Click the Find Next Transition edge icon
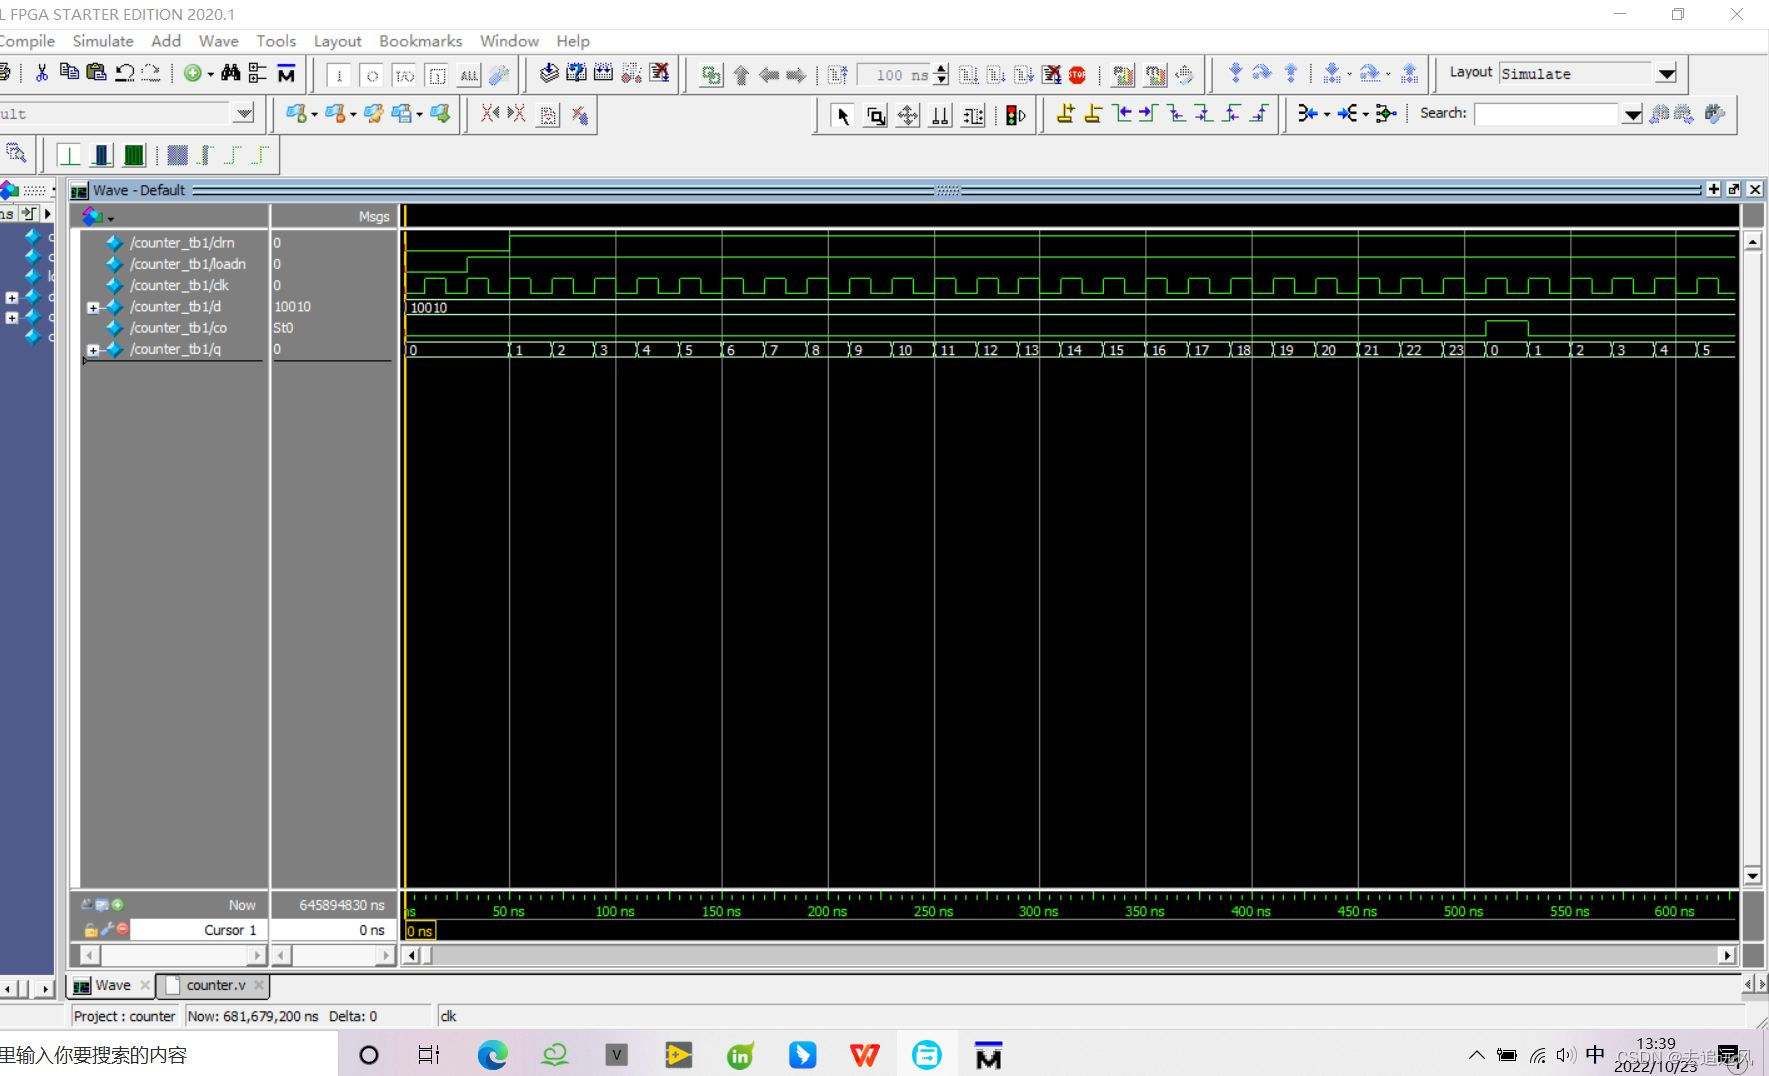This screenshot has height=1076, width=1769. (1145, 114)
